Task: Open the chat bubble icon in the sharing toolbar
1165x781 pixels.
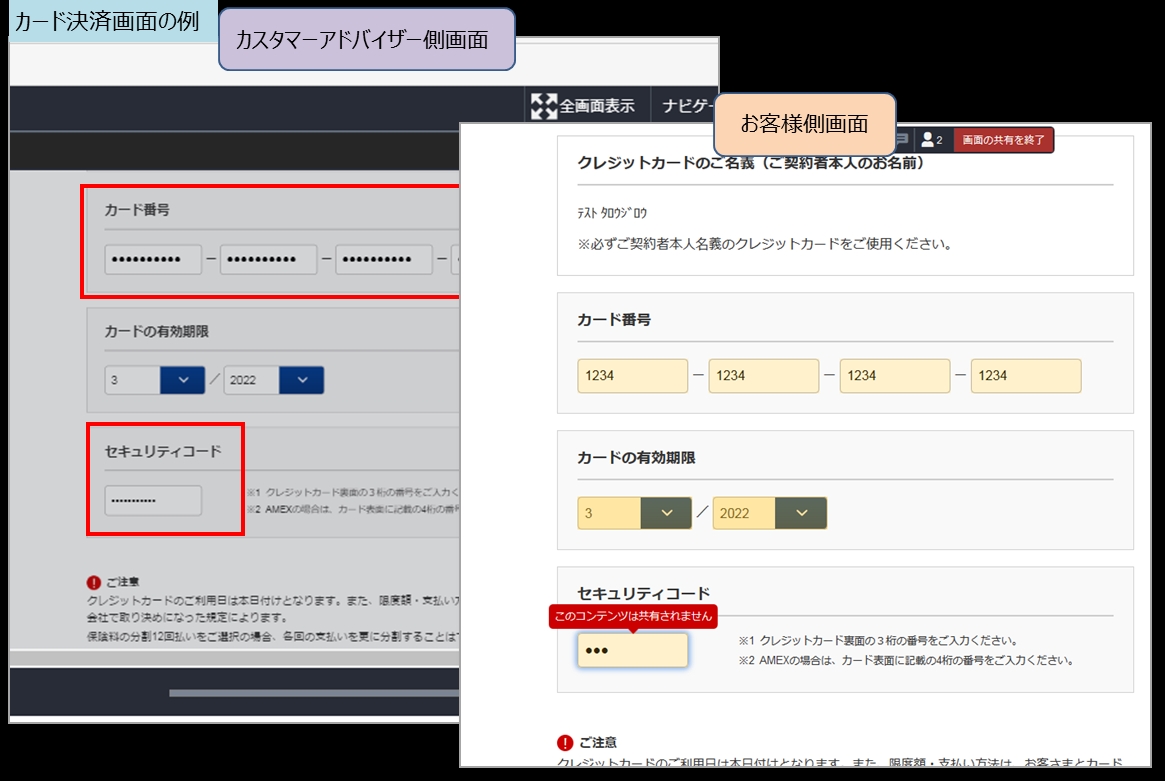Action: (x=903, y=140)
